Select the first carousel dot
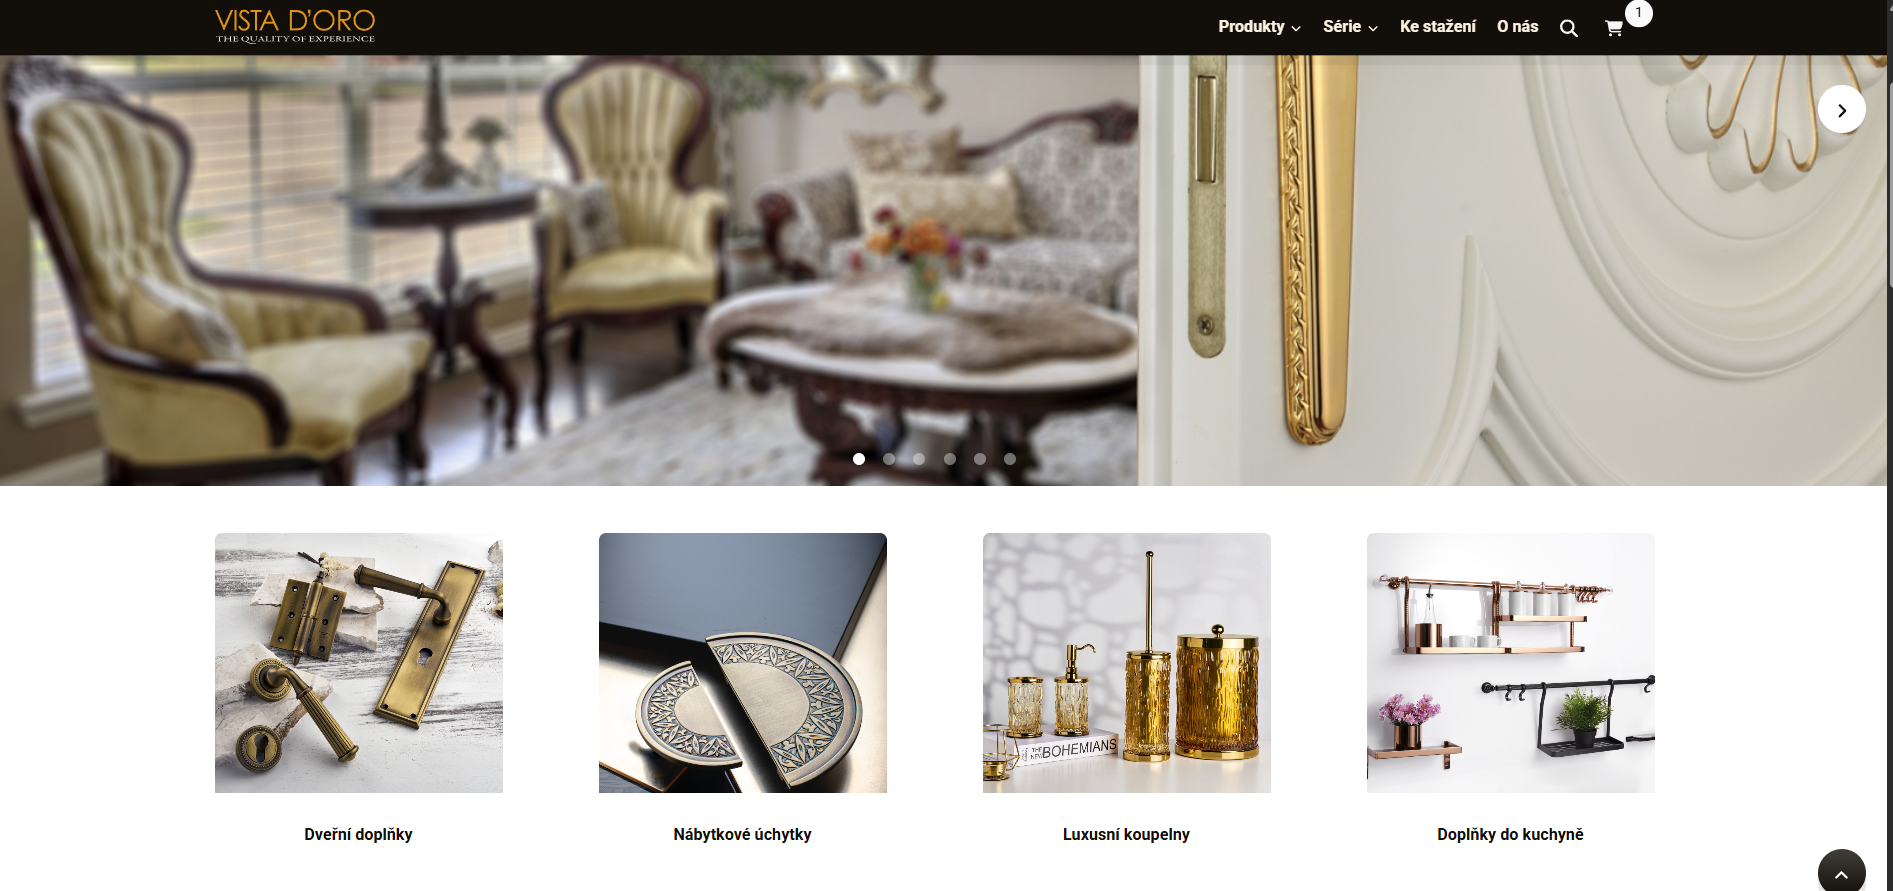This screenshot has width=1893, height=891. [859, 459]
